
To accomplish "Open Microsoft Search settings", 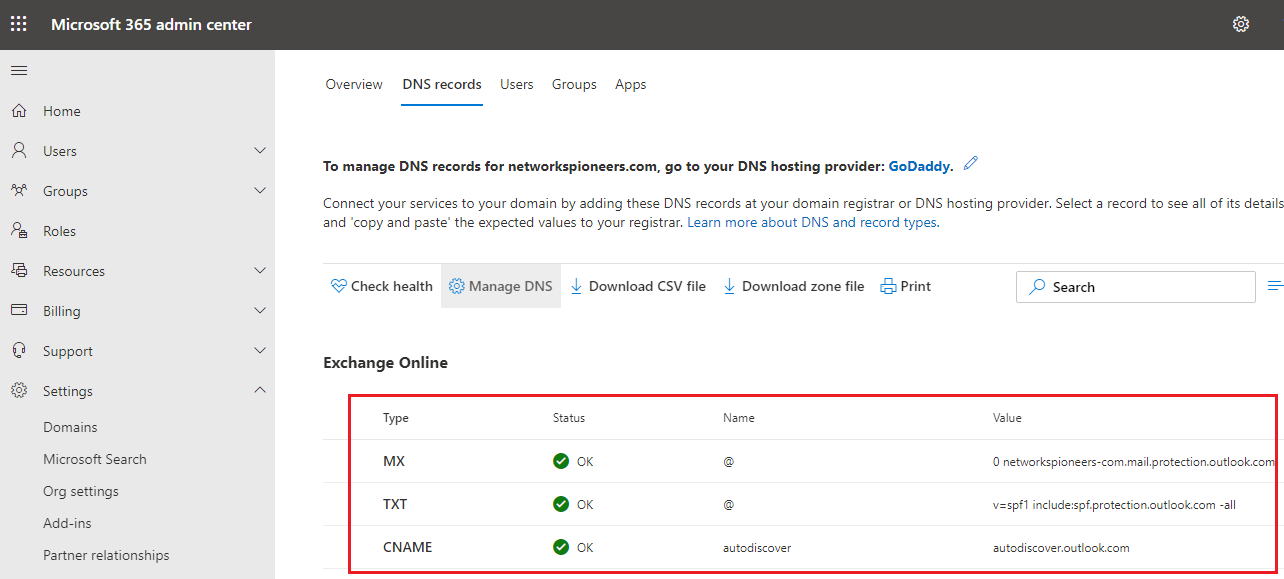I will coord(95,459).
